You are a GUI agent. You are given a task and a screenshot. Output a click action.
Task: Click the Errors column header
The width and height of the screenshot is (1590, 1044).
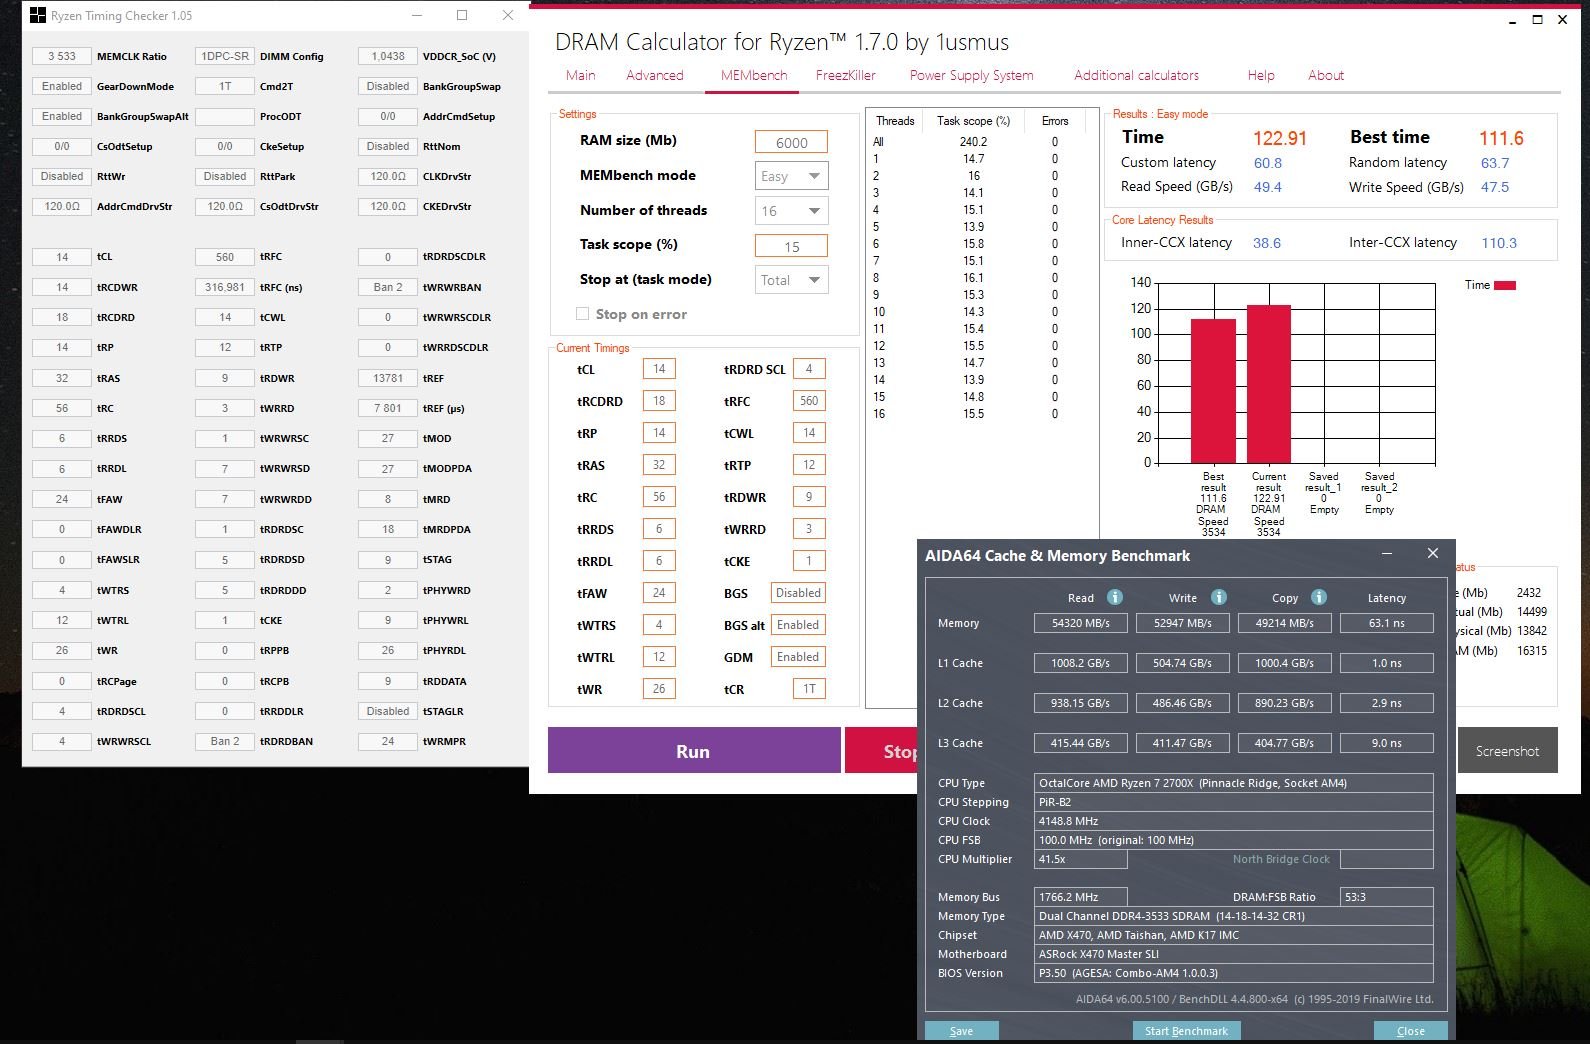click(1055, 121)
